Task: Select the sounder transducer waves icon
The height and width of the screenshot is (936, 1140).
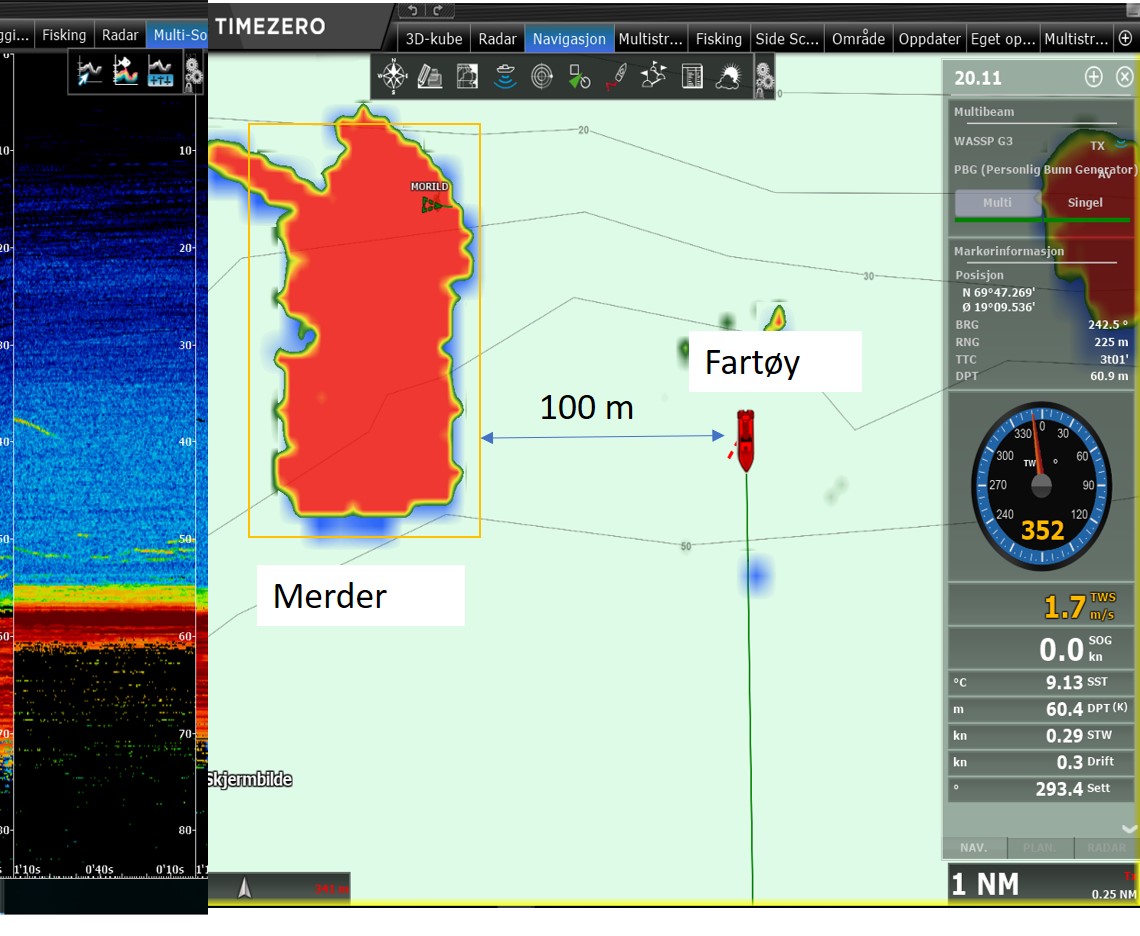Action: click(505, 76)
